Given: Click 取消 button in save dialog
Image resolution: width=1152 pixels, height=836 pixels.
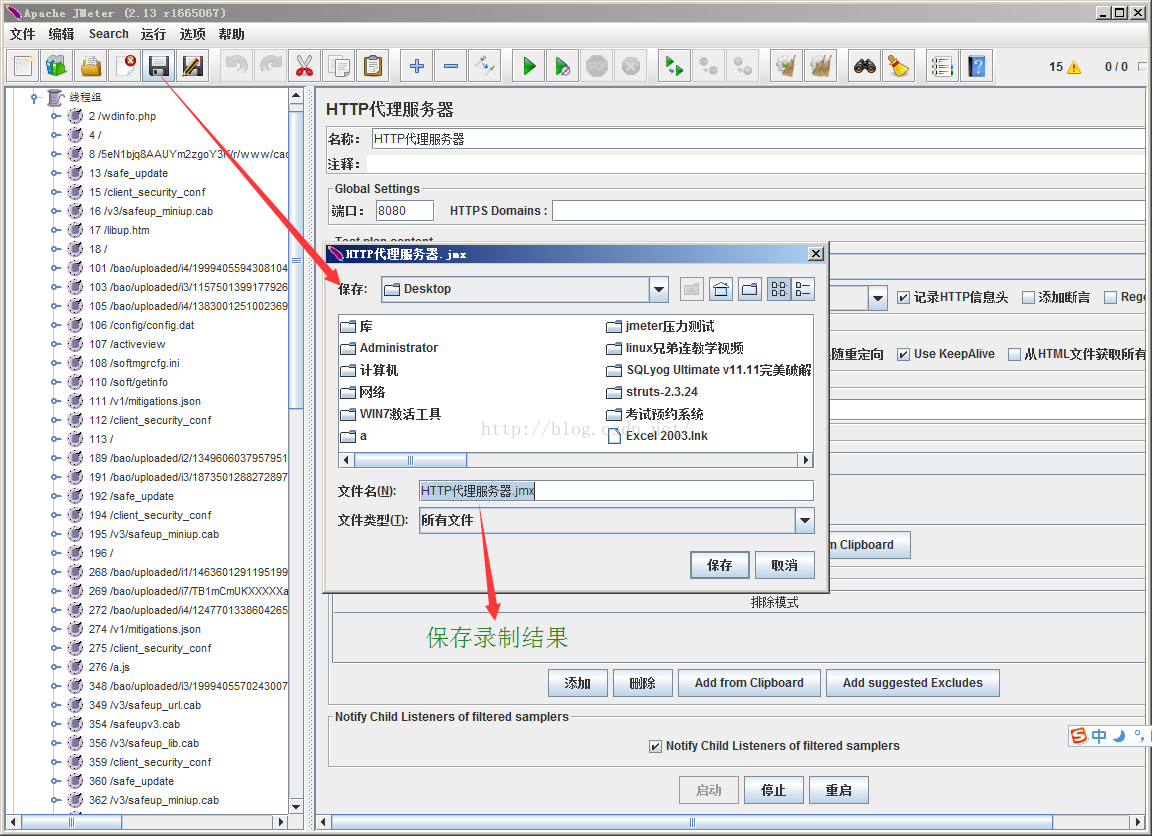Looking at the screenshot, I should pos(785,565).
